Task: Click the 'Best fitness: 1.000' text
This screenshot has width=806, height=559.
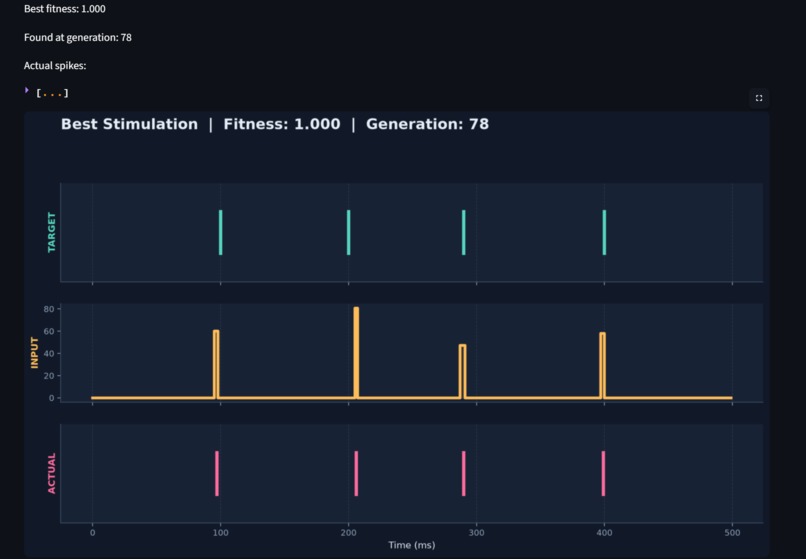Action: click(65, 9)
